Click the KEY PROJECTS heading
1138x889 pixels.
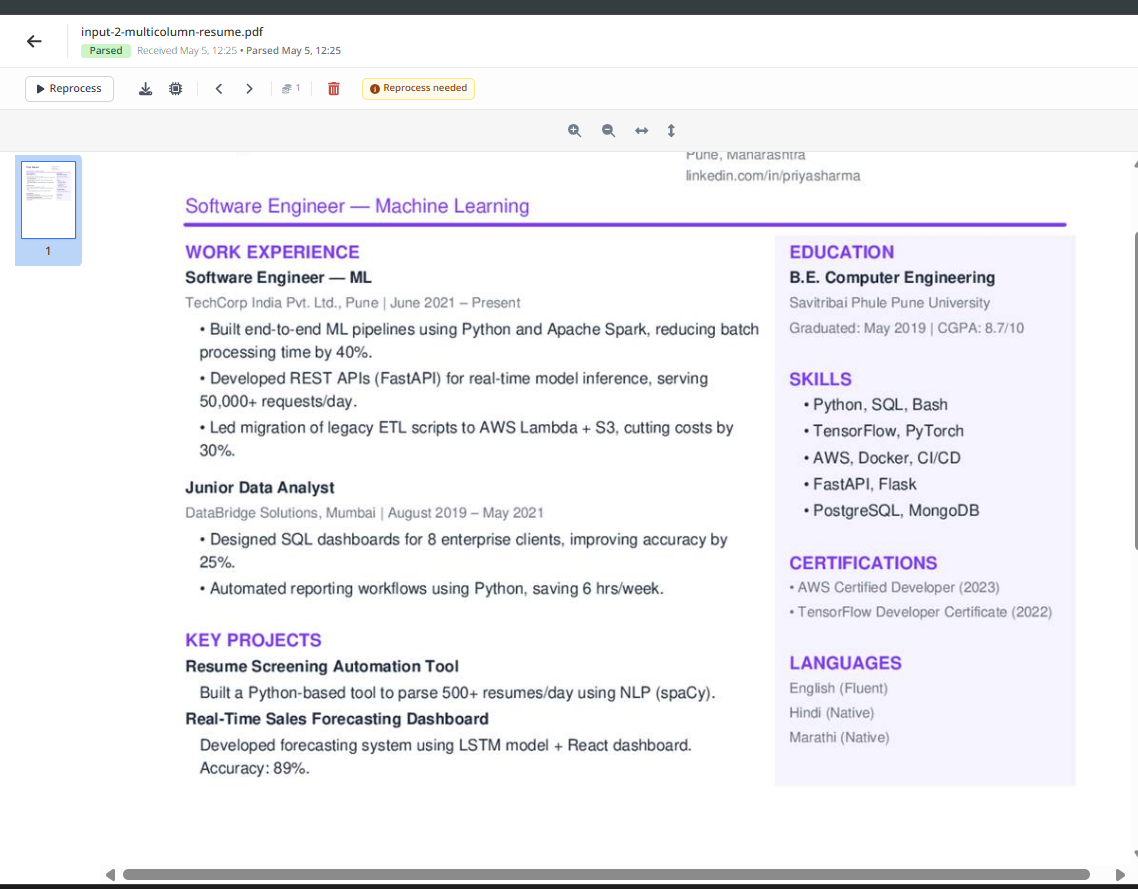(253, 640)
